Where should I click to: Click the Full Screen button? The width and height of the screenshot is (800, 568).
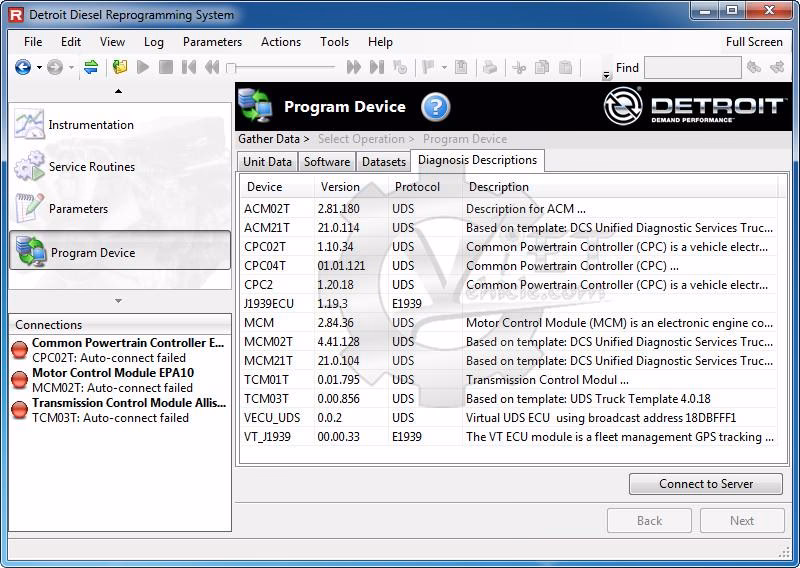click(754, 42)
